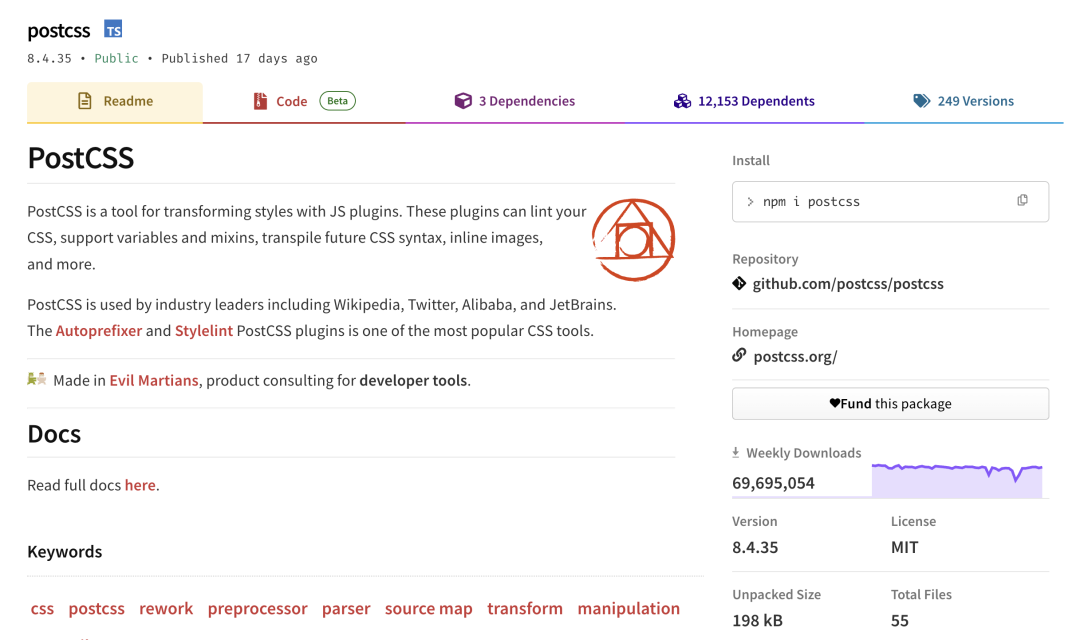Open the Code Beta tab
Image resolution: width=1080 pixels, height=640 pixels.
tap(303, 101)
